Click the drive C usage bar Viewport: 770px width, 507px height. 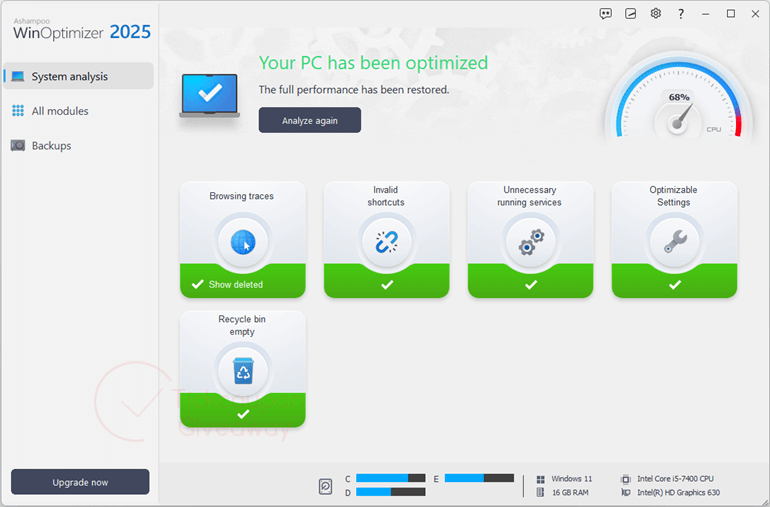click(x=390, y=478)
